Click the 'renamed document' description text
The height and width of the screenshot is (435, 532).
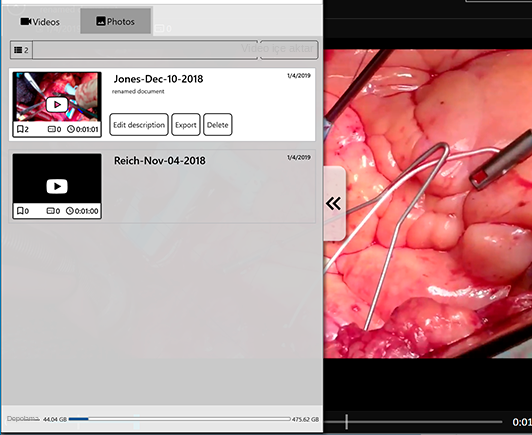coord(138,91)
